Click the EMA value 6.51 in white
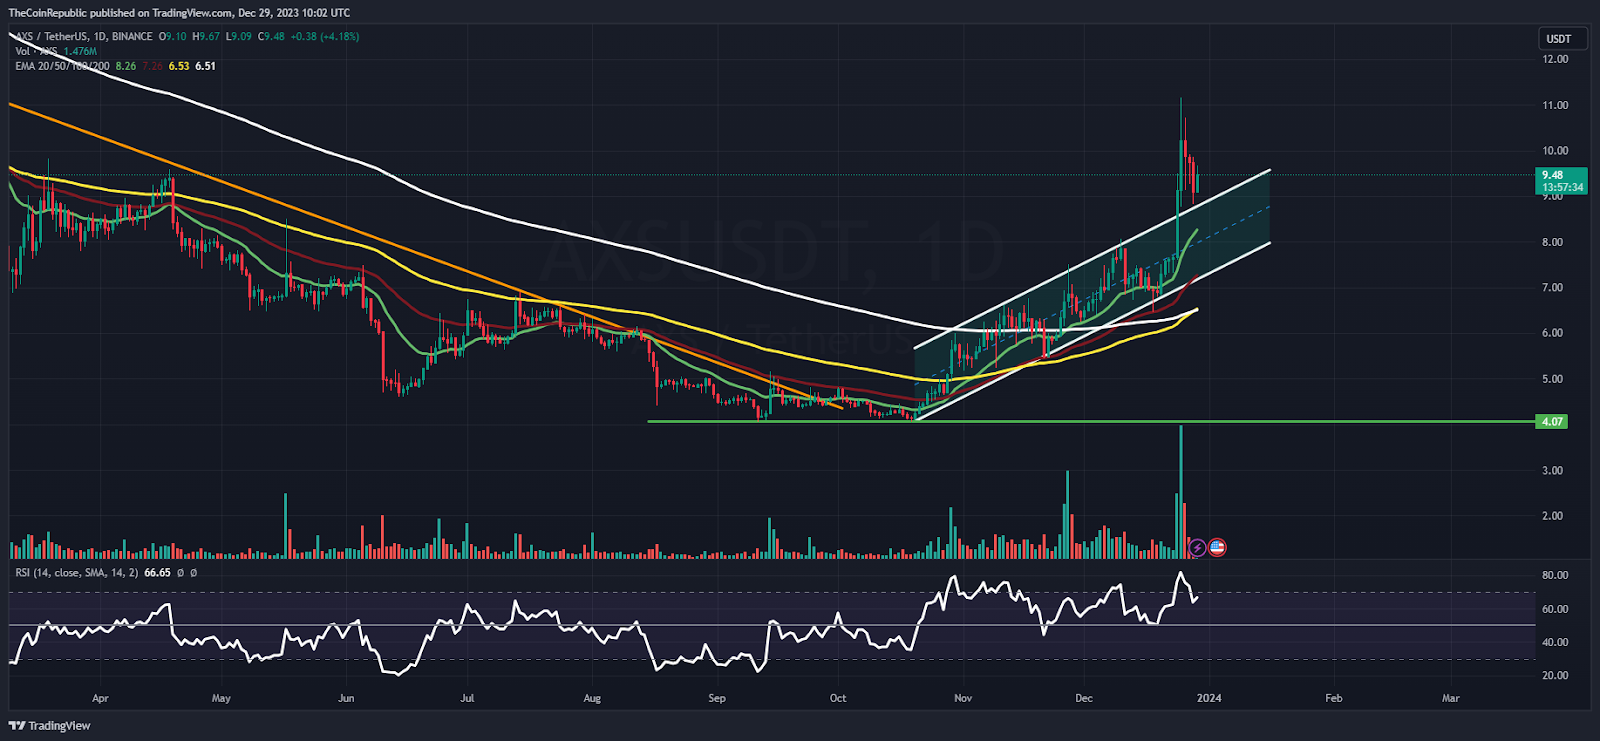This screenshot has width=1600, height=741. [x=205, y=66]
